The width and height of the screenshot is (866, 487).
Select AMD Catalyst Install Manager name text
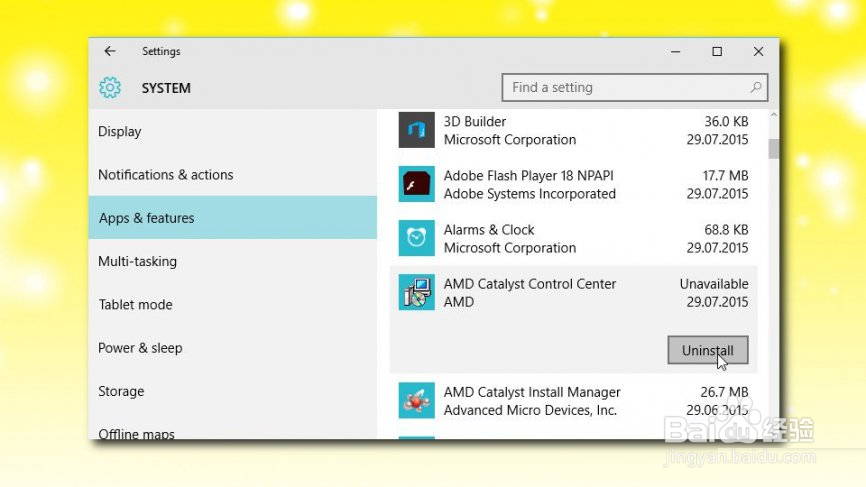(532, 392)
